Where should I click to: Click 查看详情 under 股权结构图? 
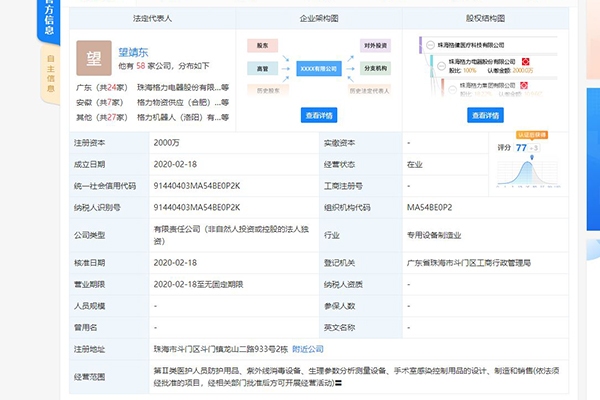[486, 116]
